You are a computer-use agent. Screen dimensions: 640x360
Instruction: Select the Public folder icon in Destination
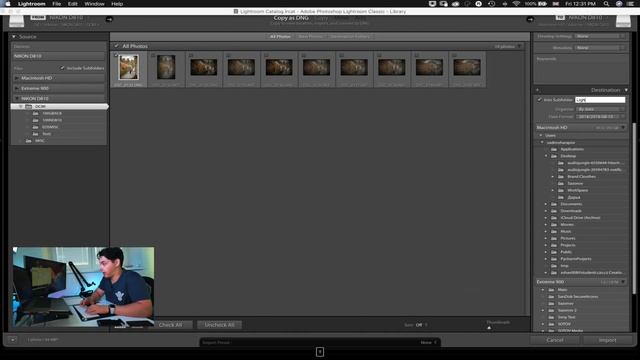554,252
